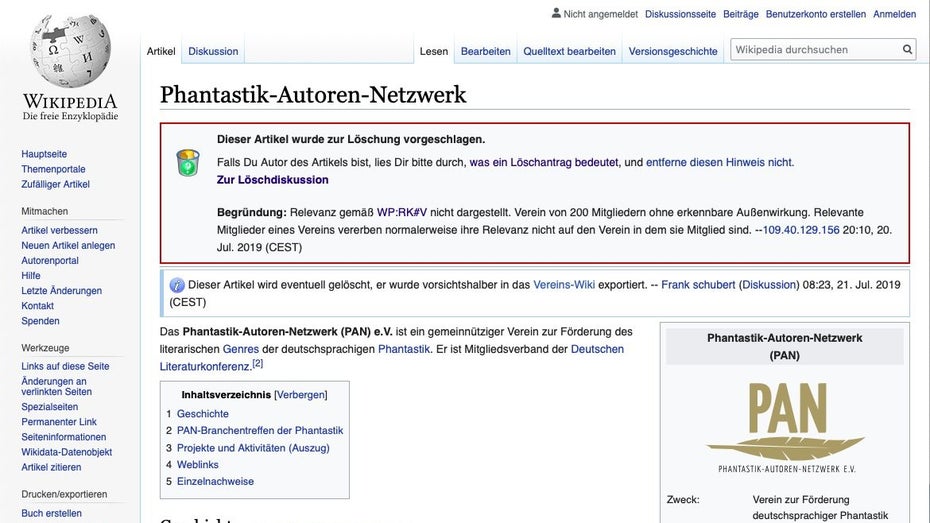Open 'entferne diesen Hinweis nicht' link
The height and width of the screenshot is (523, 930).
click(x=719, y=162)
